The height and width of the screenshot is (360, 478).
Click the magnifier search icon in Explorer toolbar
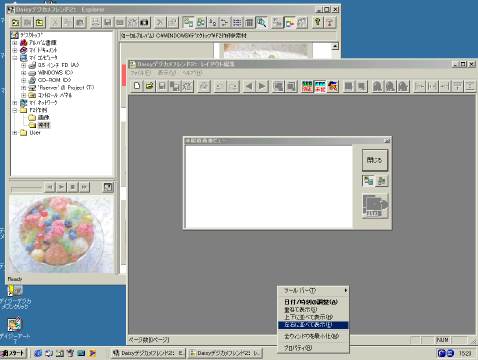coord(262,23)
